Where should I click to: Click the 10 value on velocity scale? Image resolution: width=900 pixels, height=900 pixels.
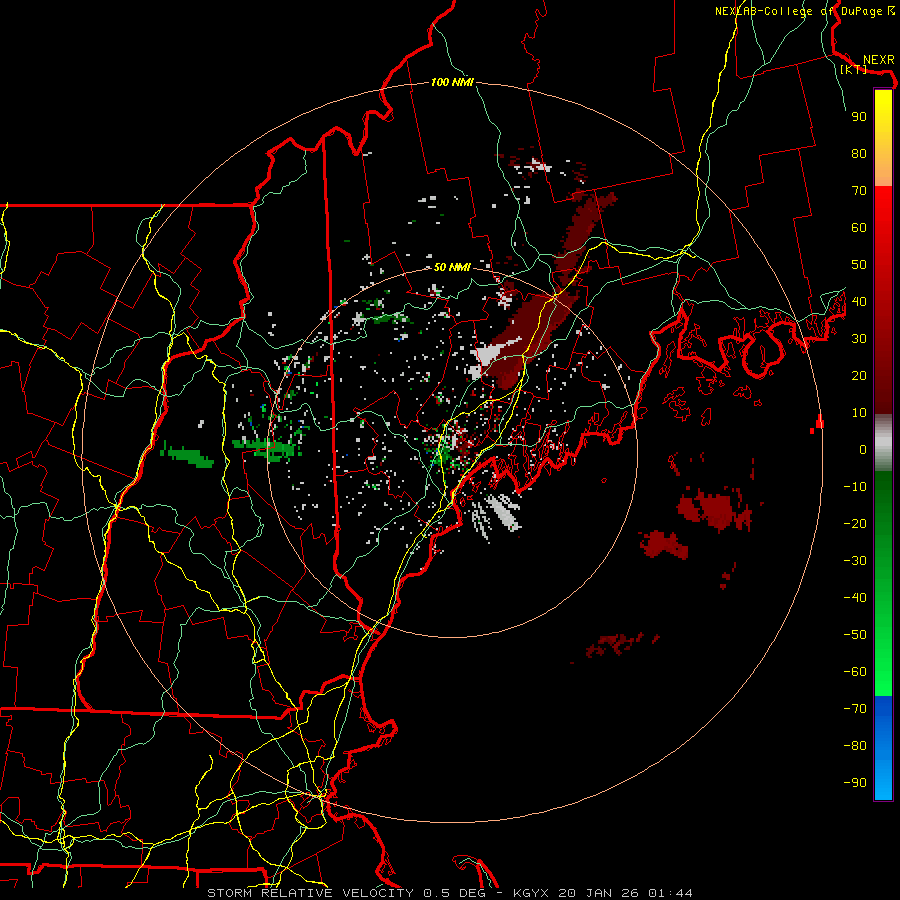pos(859,413)
